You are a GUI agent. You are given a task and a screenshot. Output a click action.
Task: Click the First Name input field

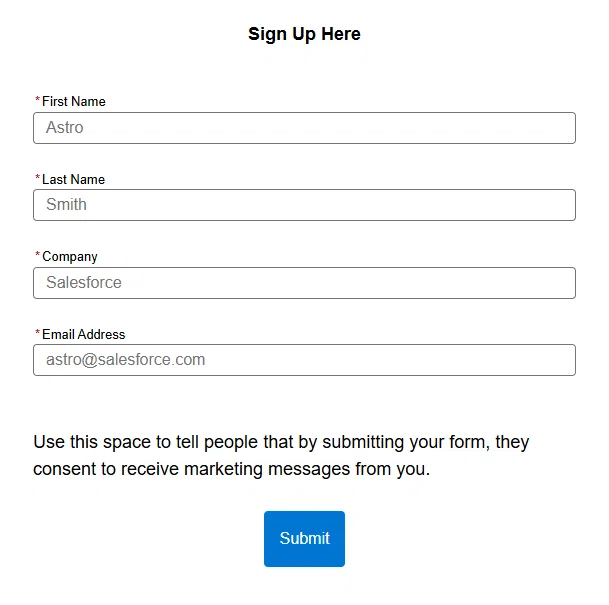point(304,128)
